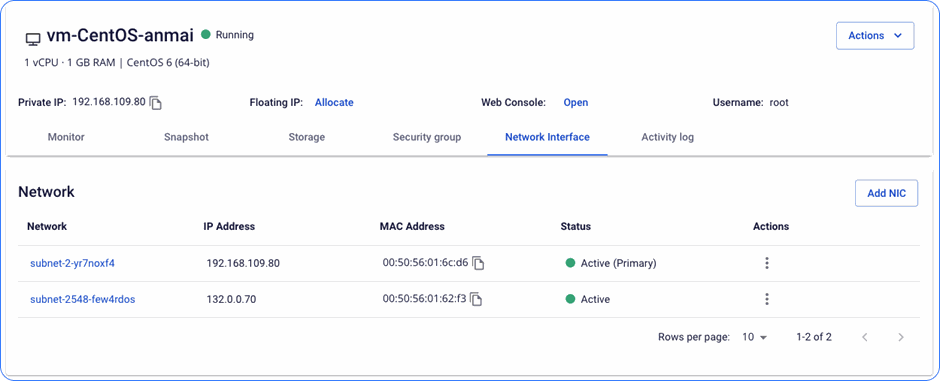Switch to the Snapshot tab

click(186, 137)
